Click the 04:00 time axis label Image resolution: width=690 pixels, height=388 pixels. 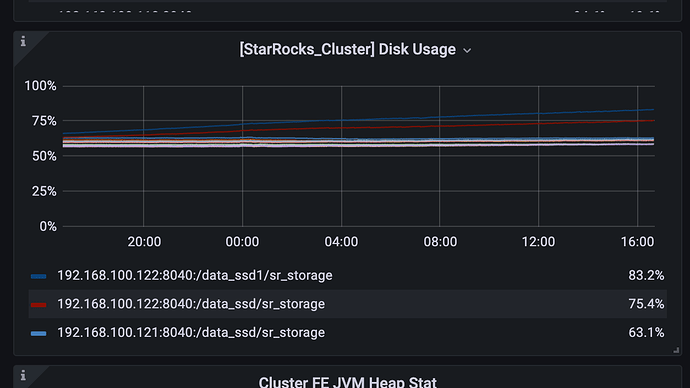click(341, 242)
